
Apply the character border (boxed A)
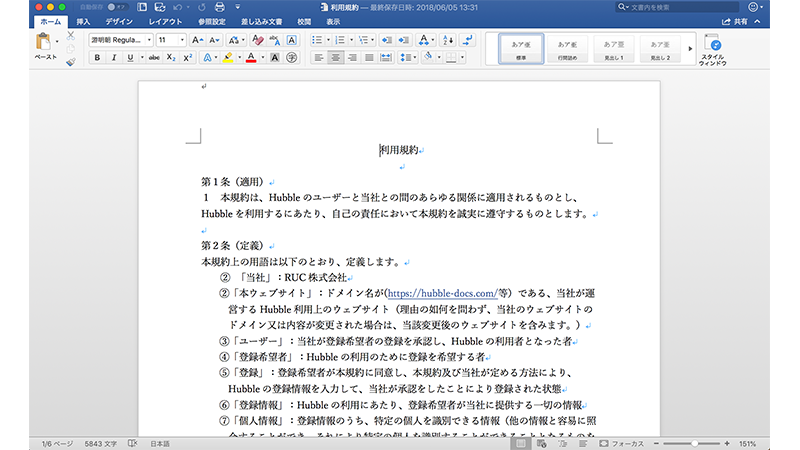coord(291,40)
